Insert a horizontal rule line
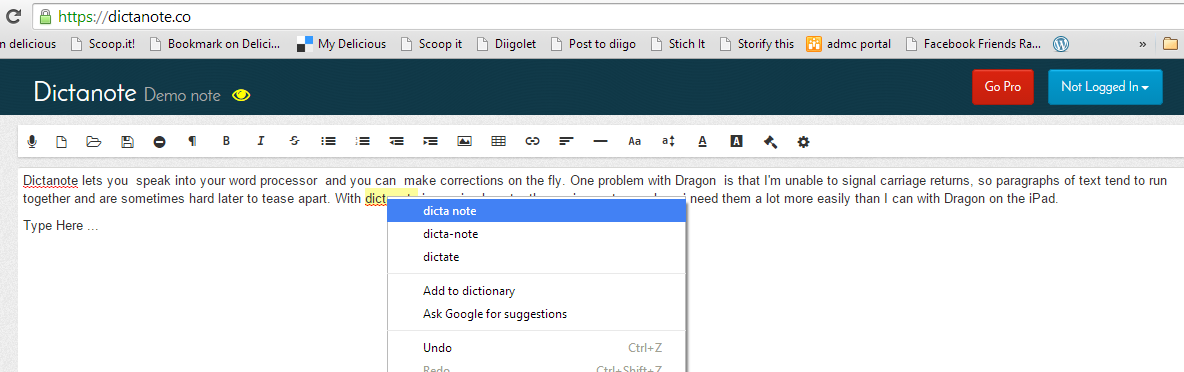This screenshot has height=372, width=1184. [600, 141]
